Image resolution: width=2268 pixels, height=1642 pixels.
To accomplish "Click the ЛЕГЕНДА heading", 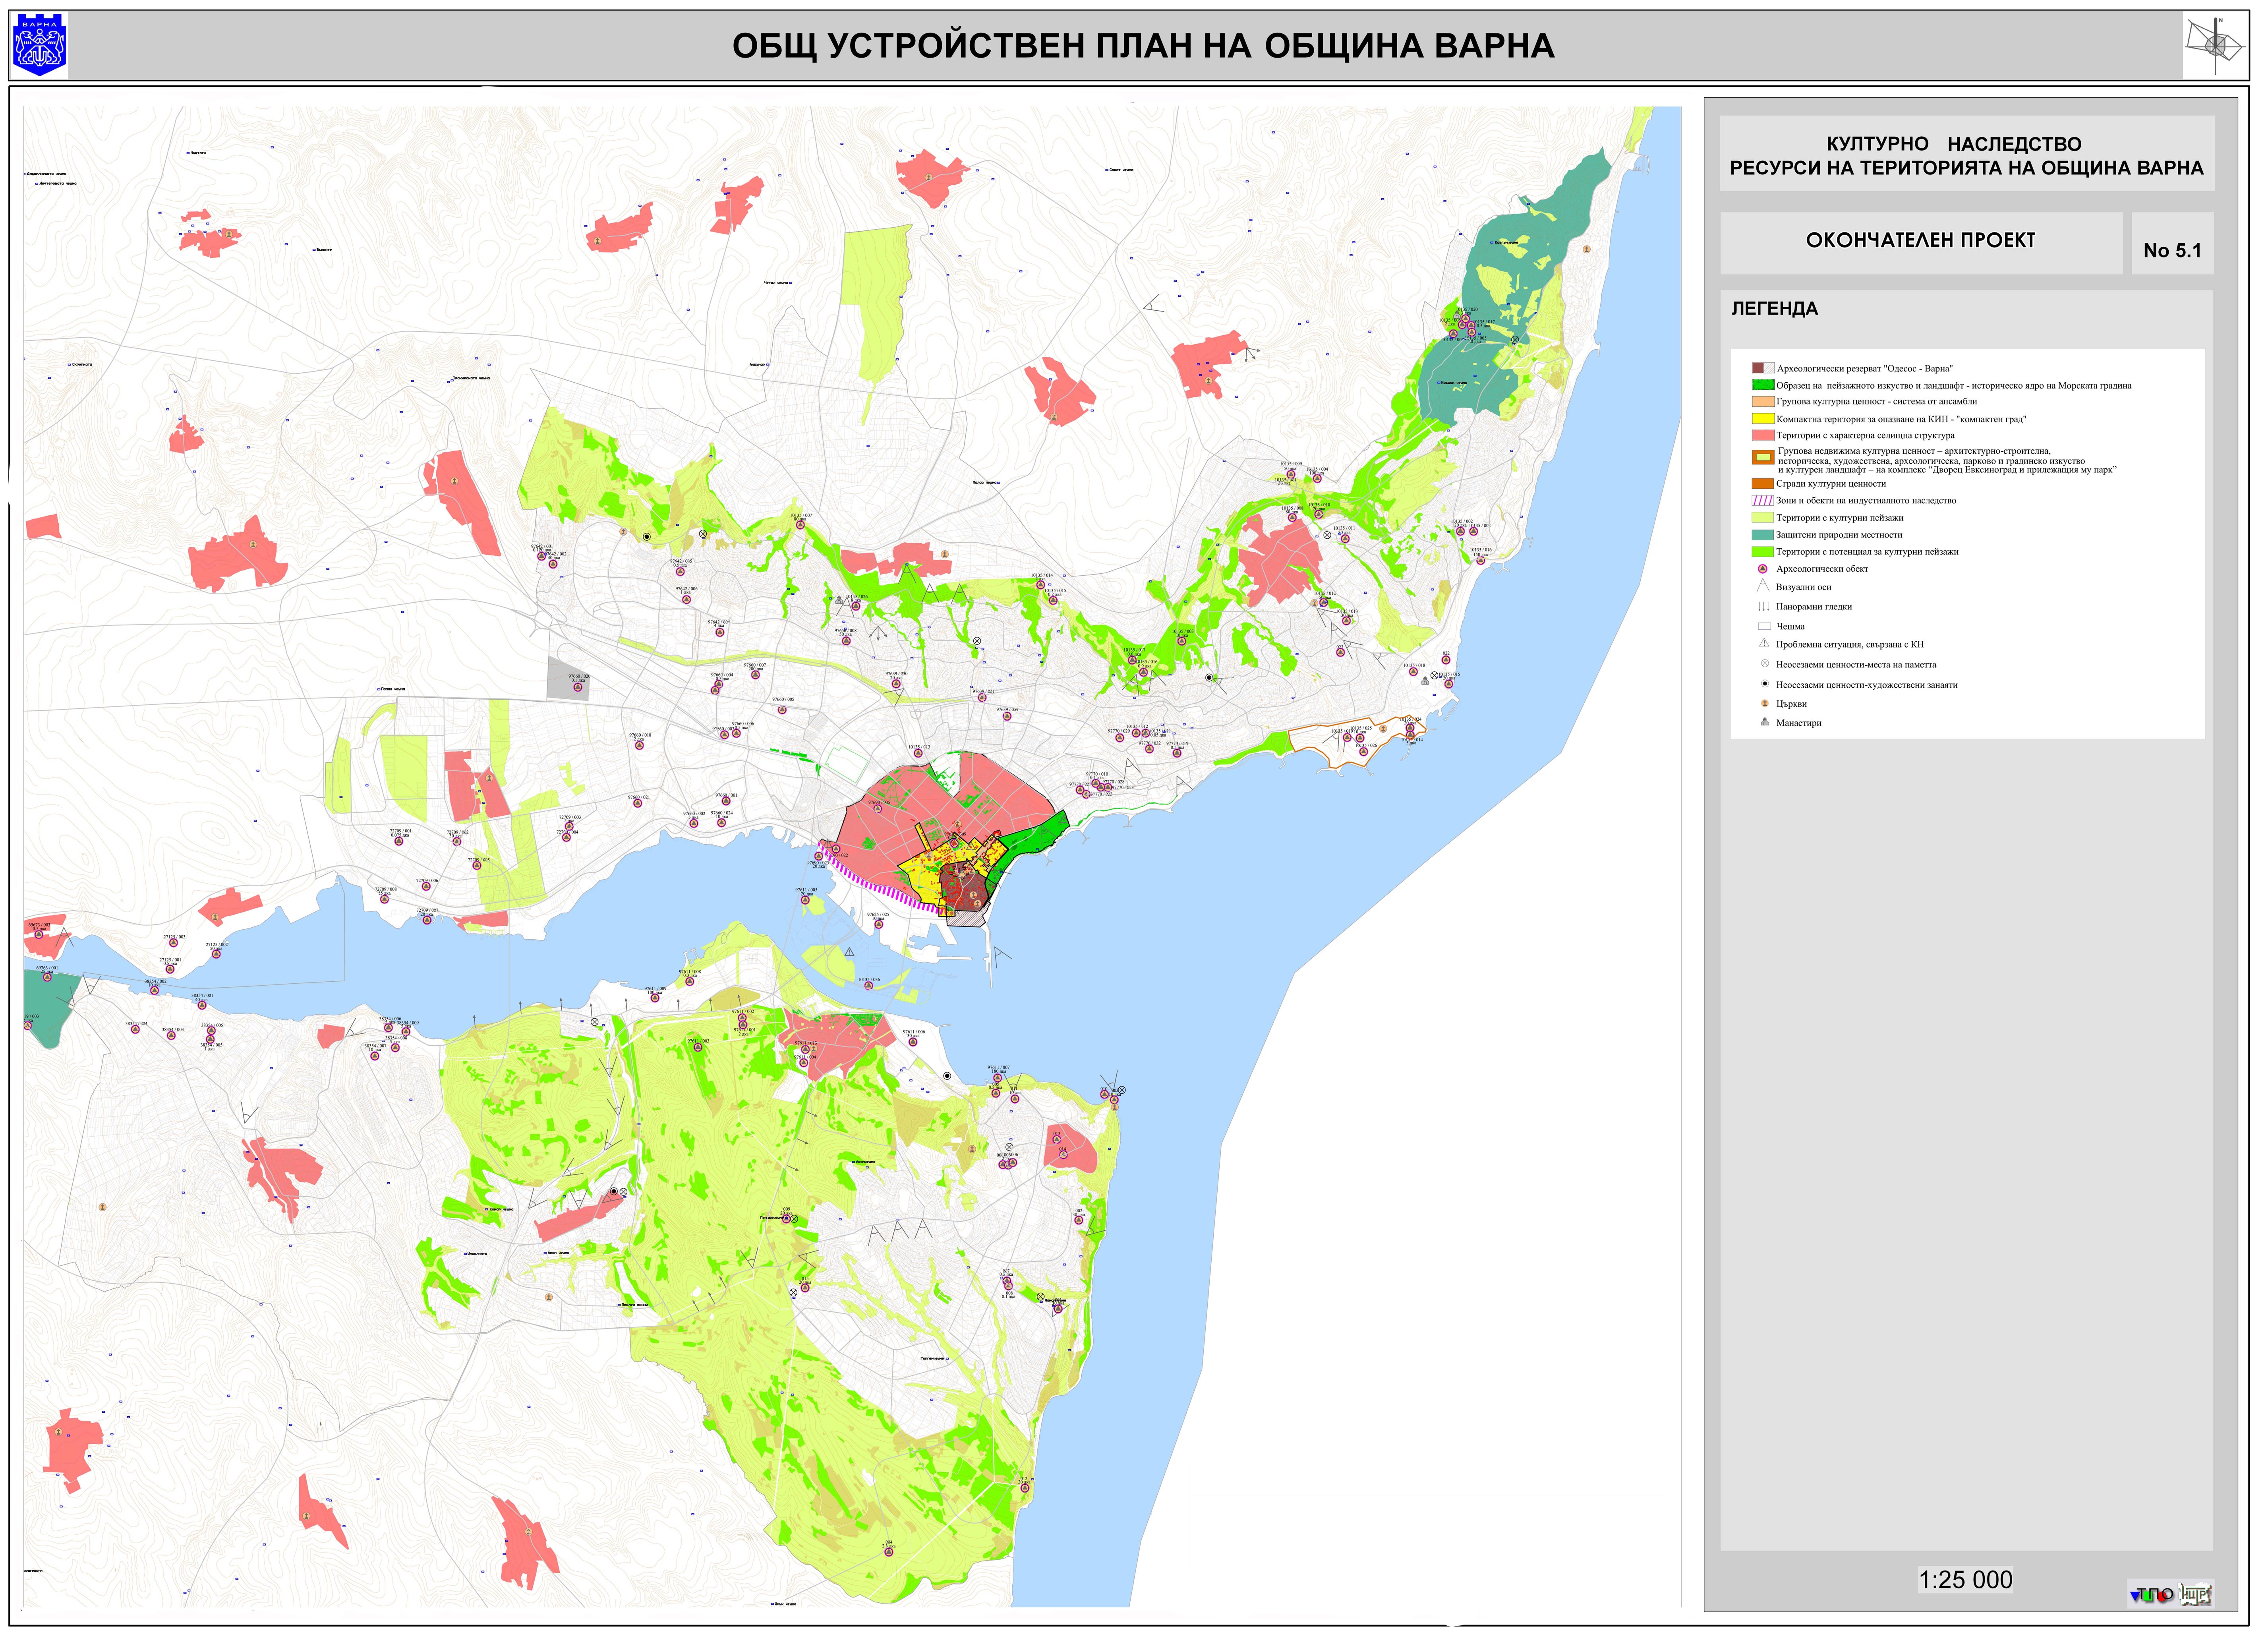I will (x=1774, y=309).
